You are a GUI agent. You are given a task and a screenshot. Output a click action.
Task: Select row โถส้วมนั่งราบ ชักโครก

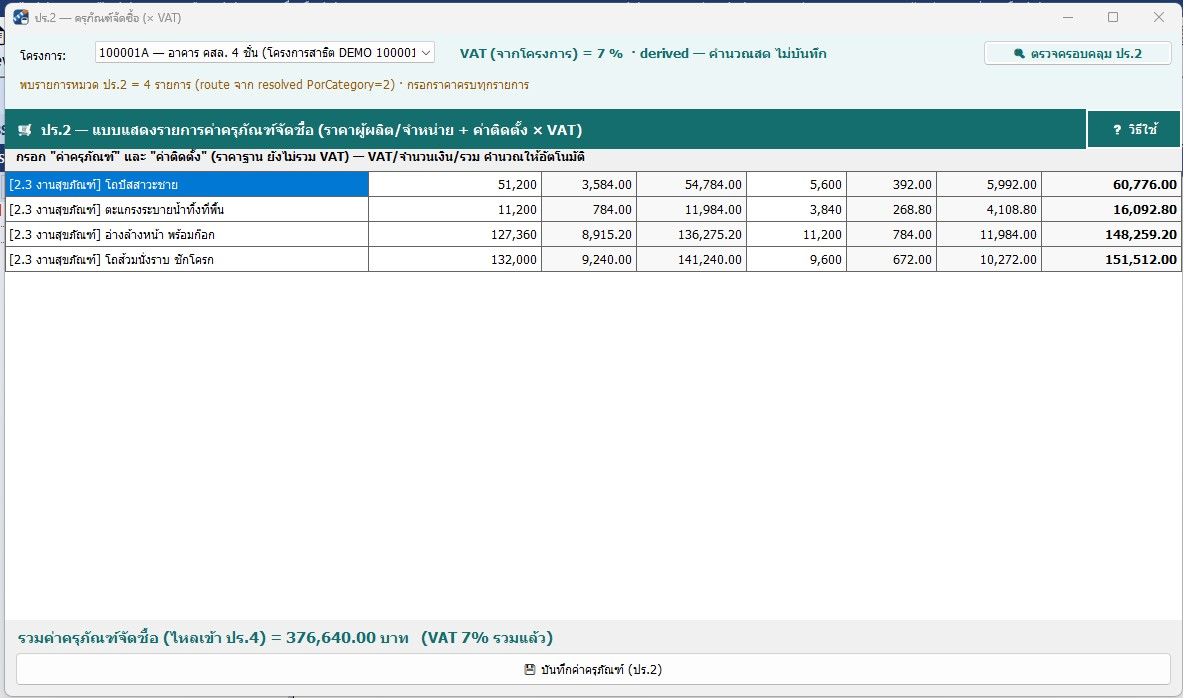(x=187, y=259)
